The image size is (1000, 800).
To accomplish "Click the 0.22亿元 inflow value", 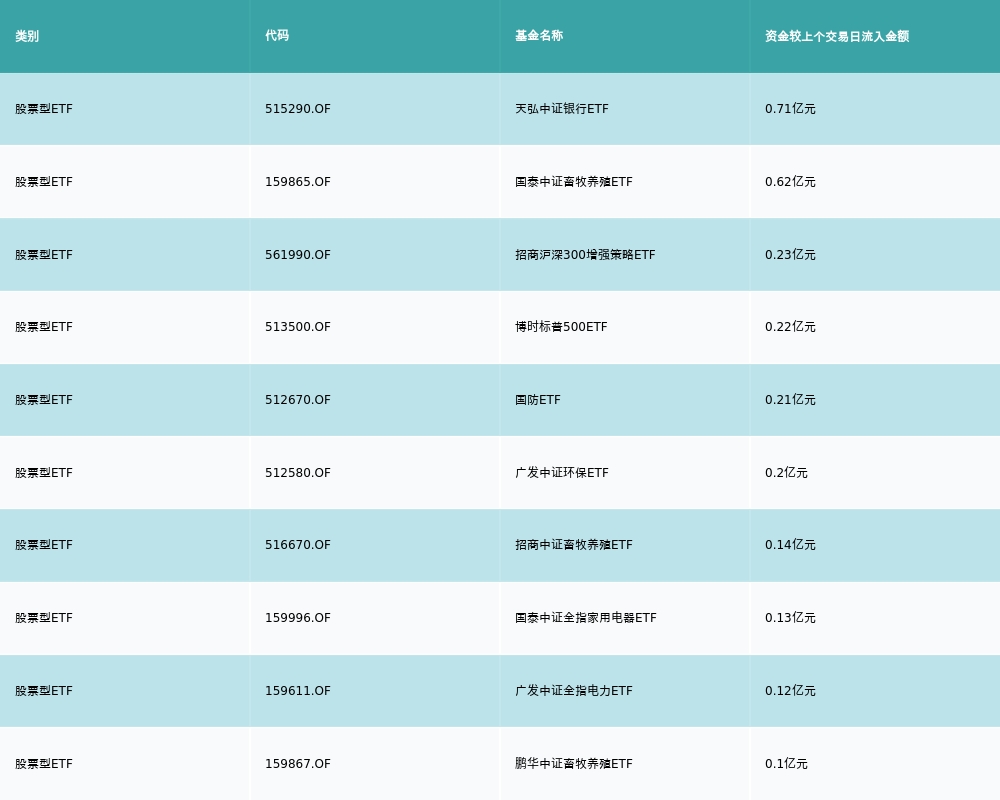I will coord(790,327).
